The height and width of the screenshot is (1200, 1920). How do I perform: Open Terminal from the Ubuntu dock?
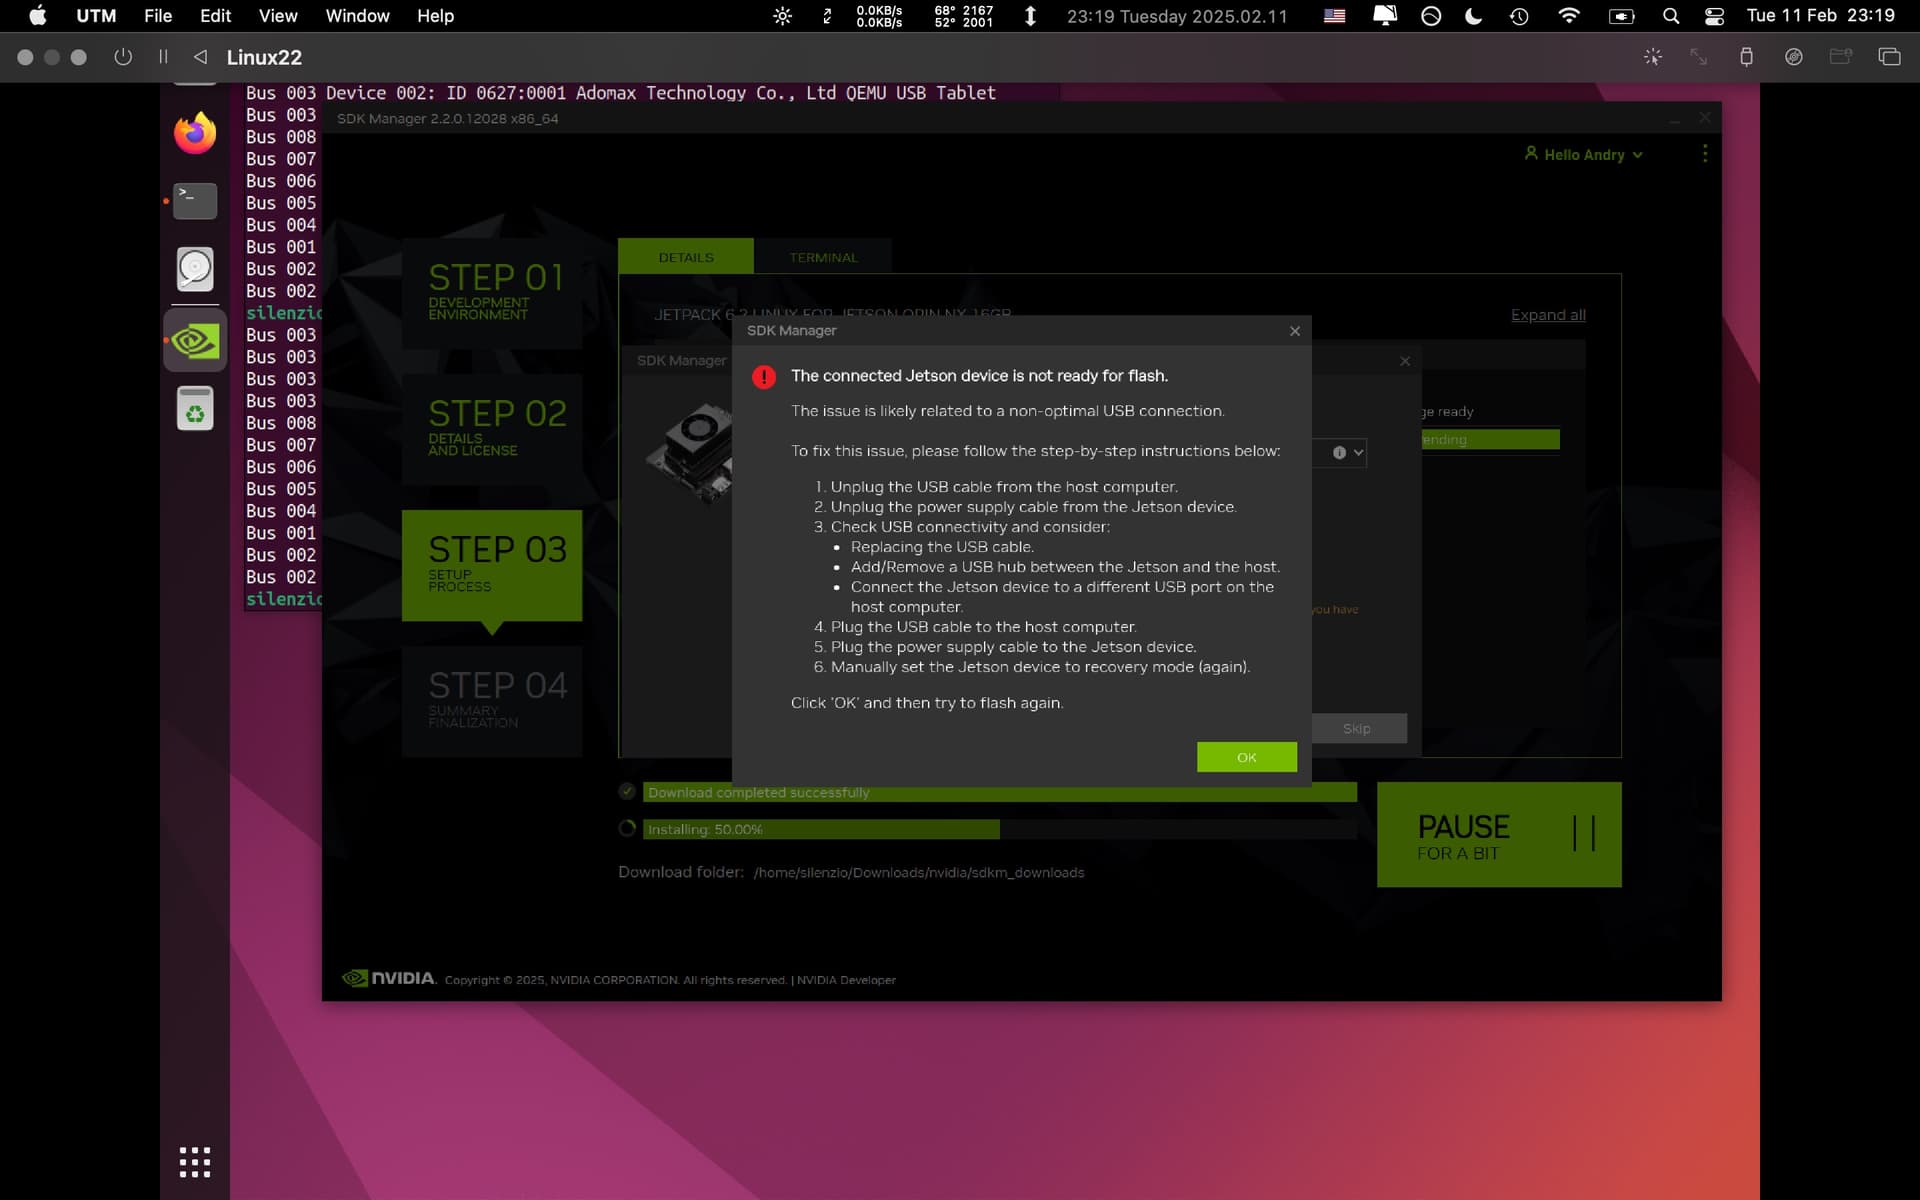[x=195, y=201]
